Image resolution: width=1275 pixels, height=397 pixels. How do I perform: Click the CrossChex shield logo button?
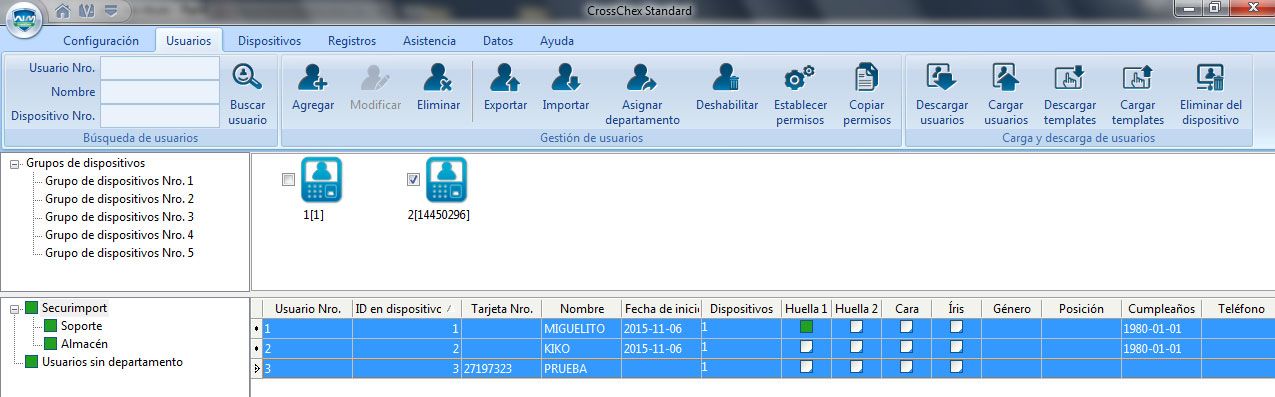click(25, 19)
